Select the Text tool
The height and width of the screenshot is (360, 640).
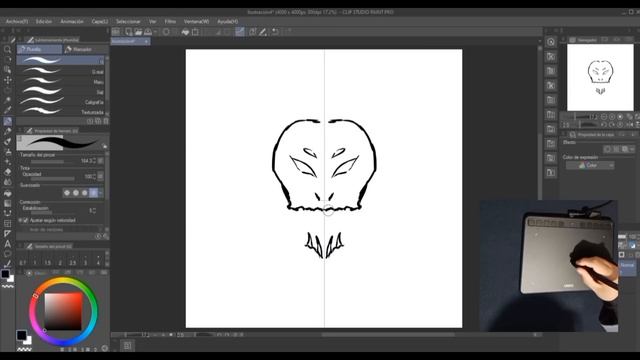coord(7,244)
